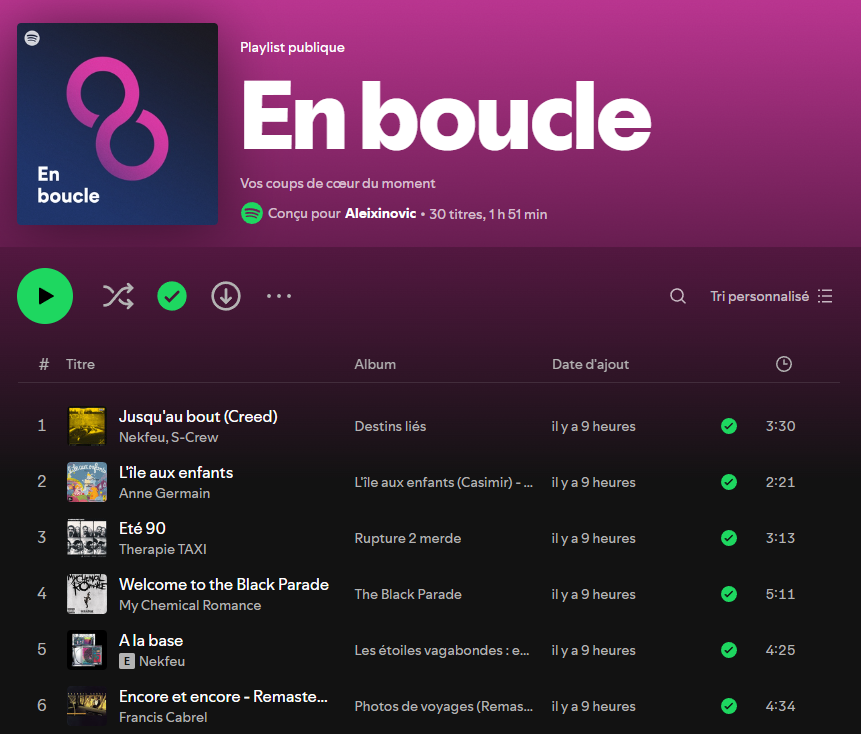The width and height of the screenshot is (861, 734).
Task: Toggle liked checkmark for Welcome to the Black Parade
Action: (x=729, y=594)
